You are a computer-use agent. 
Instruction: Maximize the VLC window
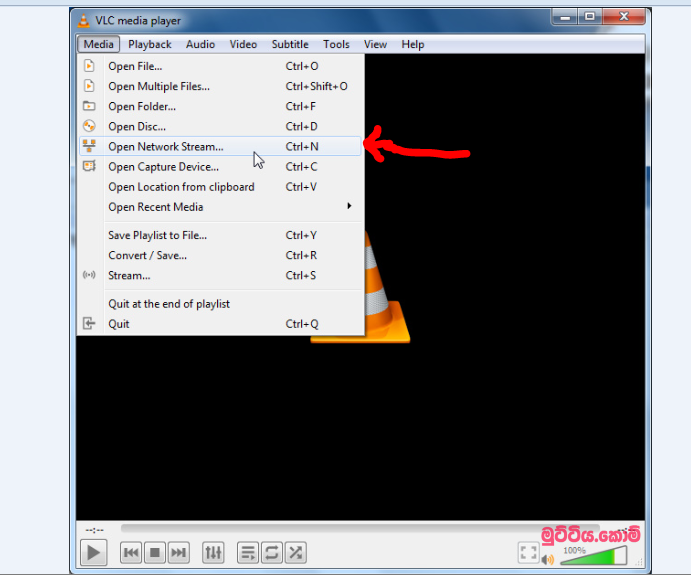(590, 17)
